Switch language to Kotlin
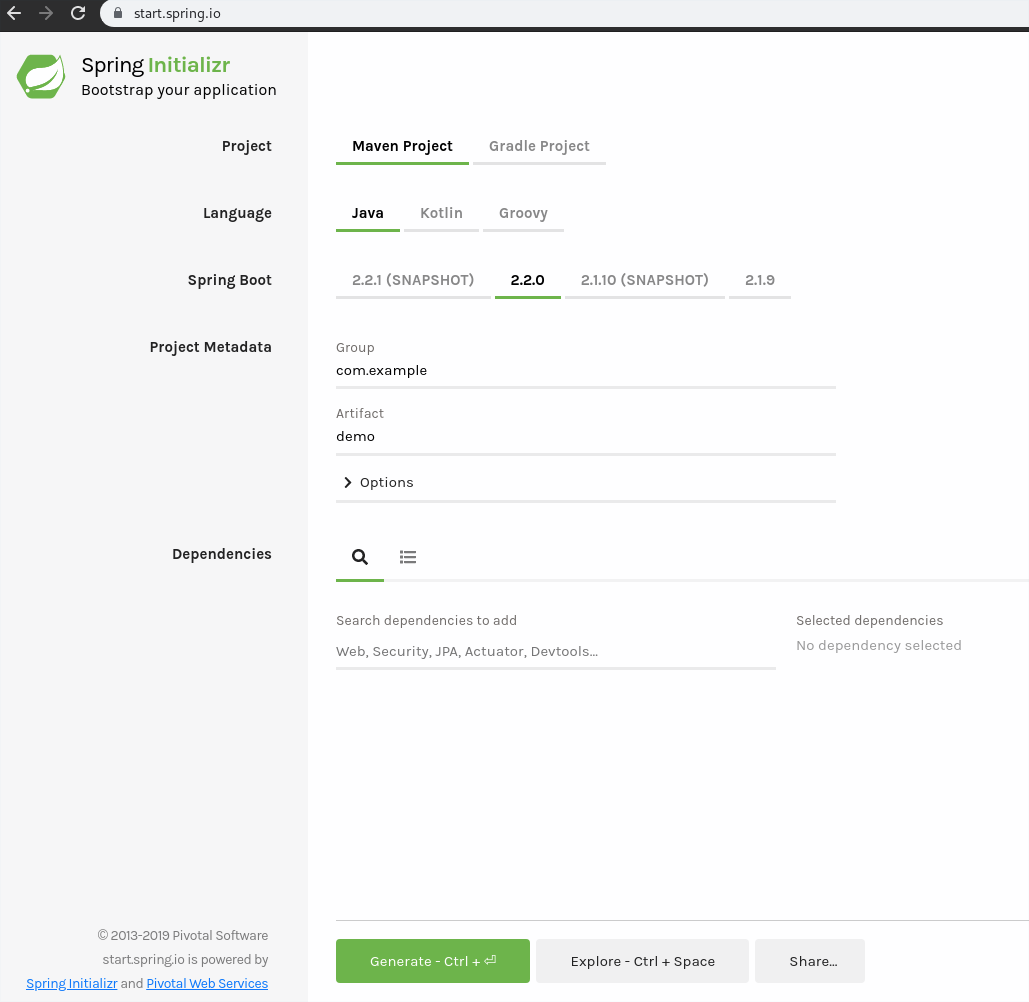 (x=441, y=212)
